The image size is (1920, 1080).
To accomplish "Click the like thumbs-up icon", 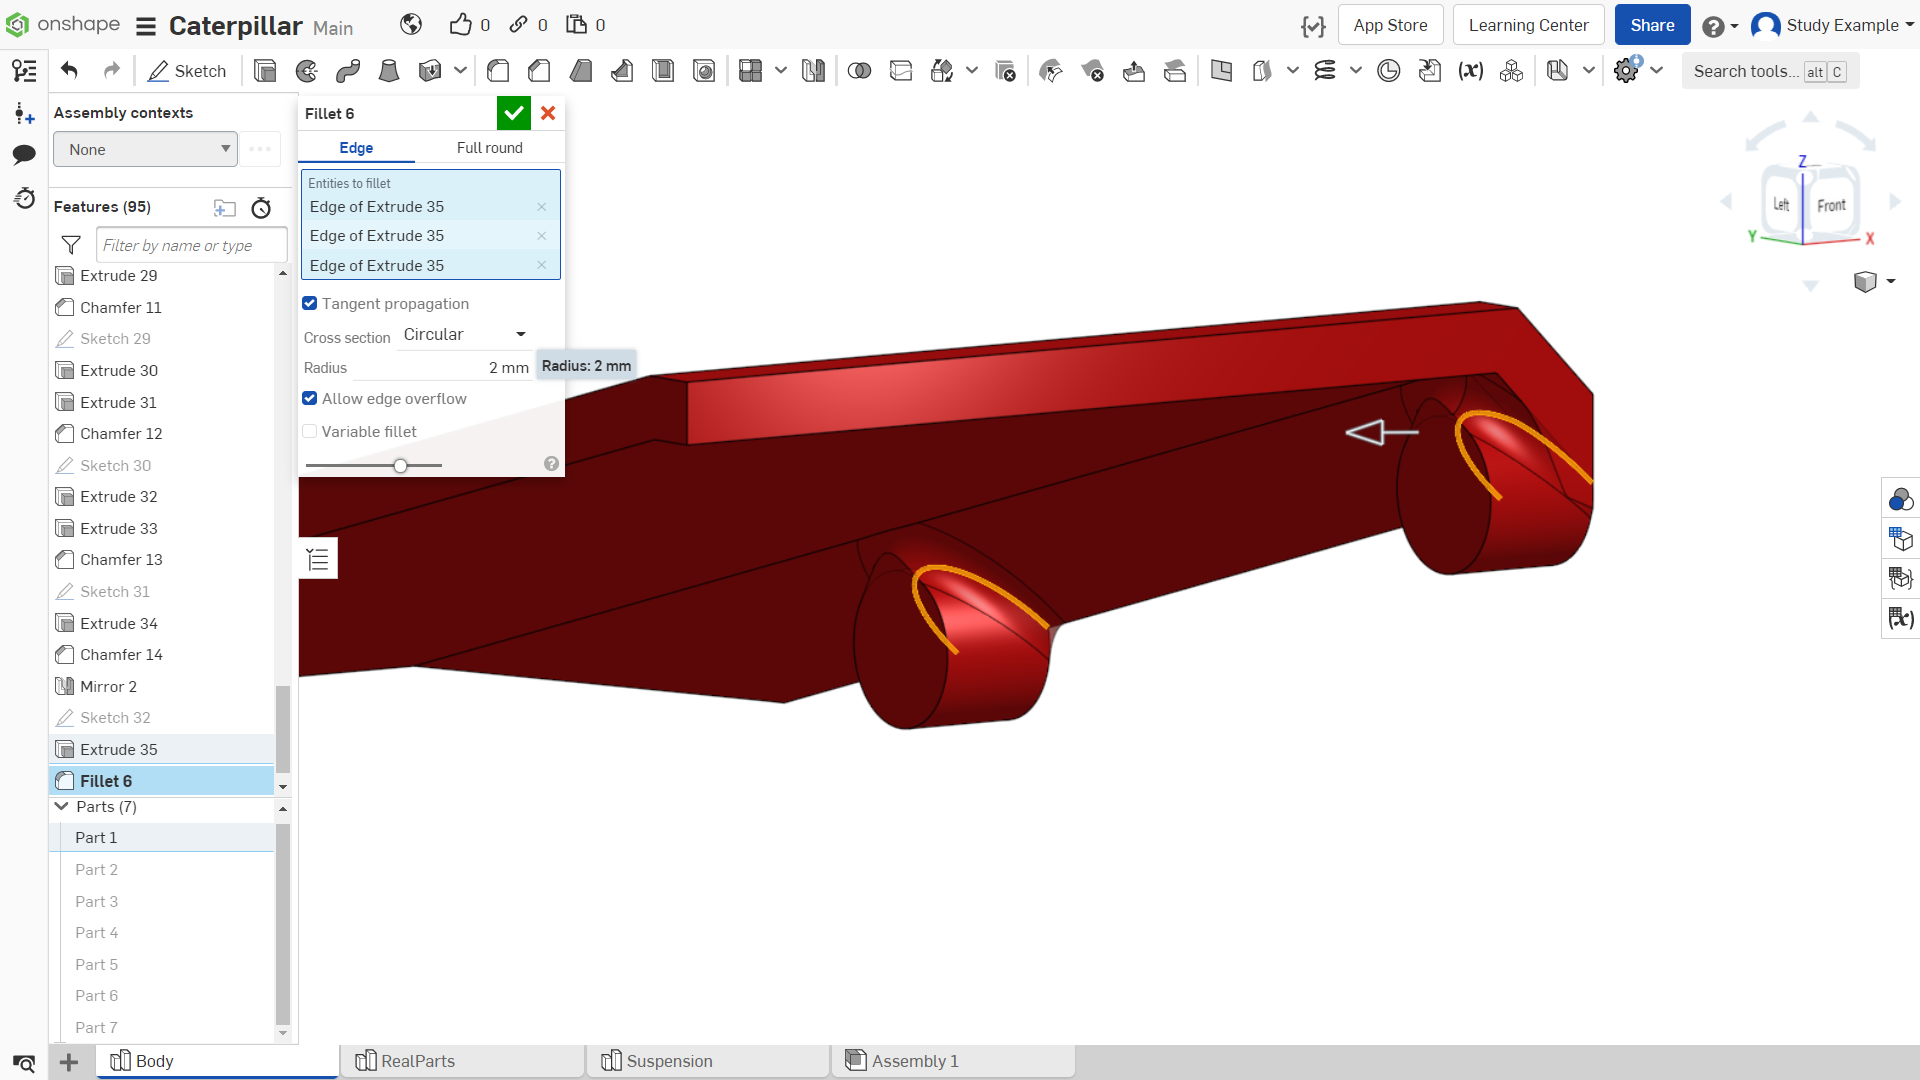I will click(460, 25).
